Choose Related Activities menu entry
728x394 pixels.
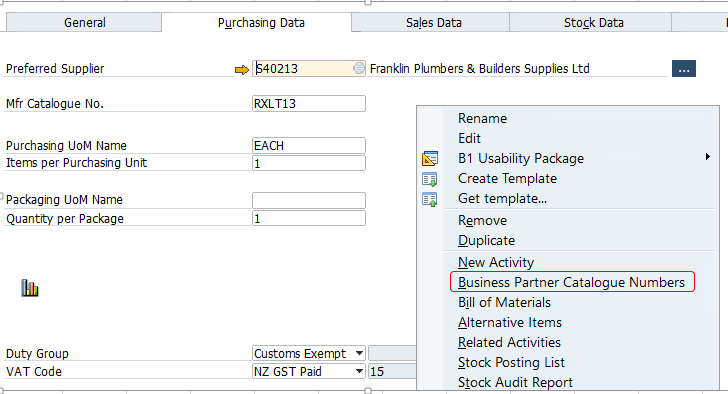point(509,342)
